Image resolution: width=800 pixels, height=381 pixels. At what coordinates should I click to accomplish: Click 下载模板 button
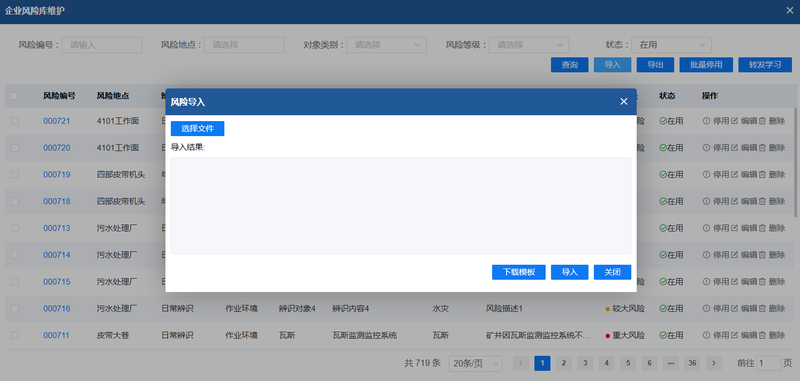[x=519, y=272]
